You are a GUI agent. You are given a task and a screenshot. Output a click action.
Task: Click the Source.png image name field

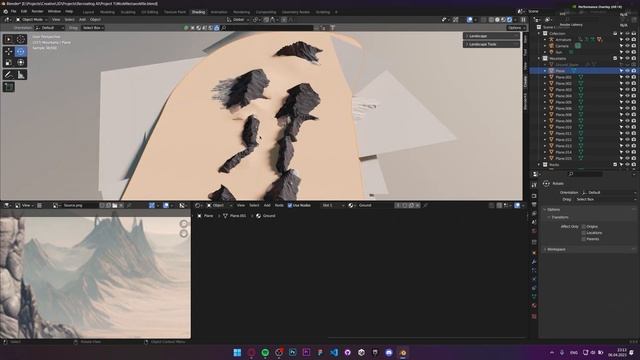tap(80, 205)
